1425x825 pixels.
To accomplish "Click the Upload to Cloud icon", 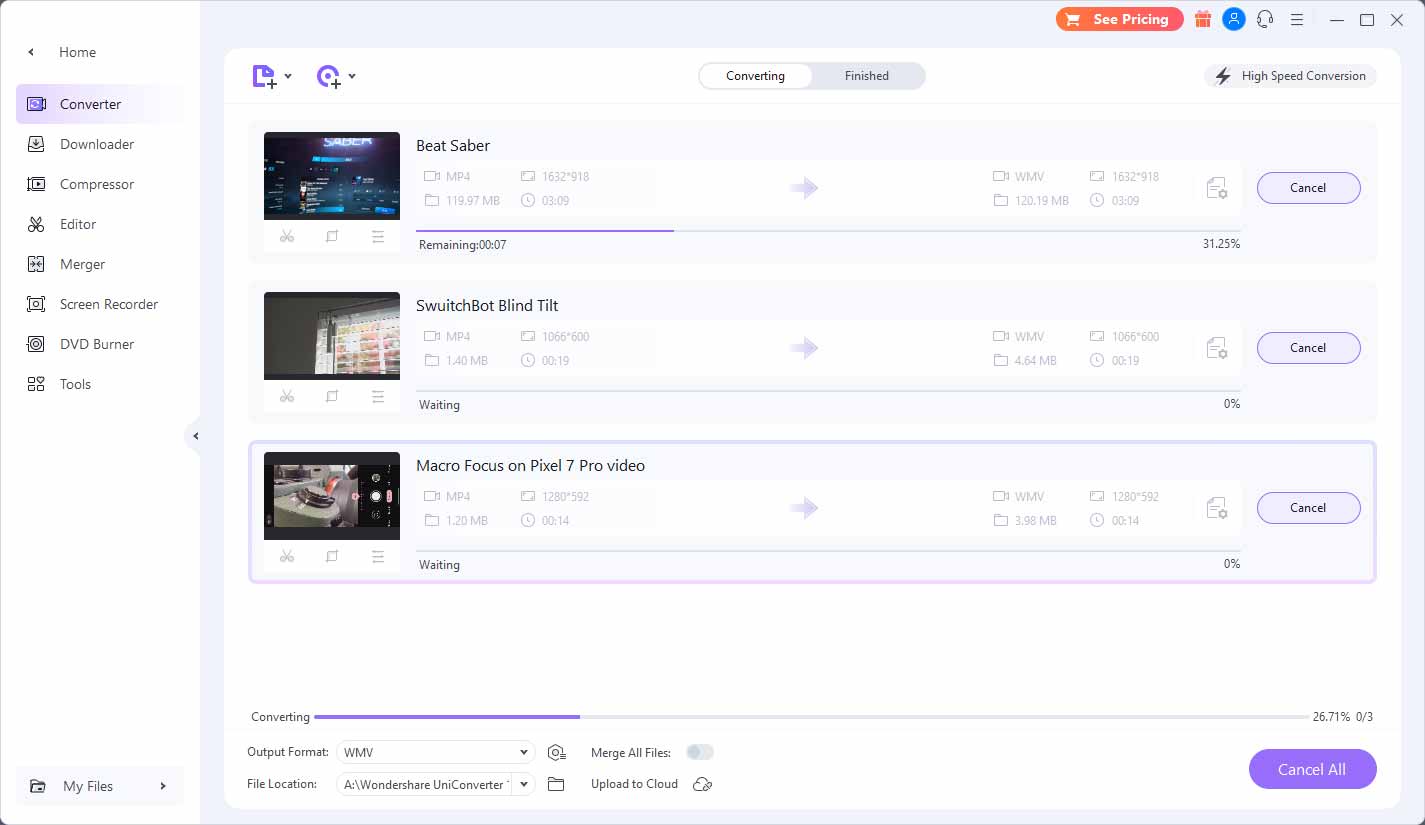I will coord(701,784).
